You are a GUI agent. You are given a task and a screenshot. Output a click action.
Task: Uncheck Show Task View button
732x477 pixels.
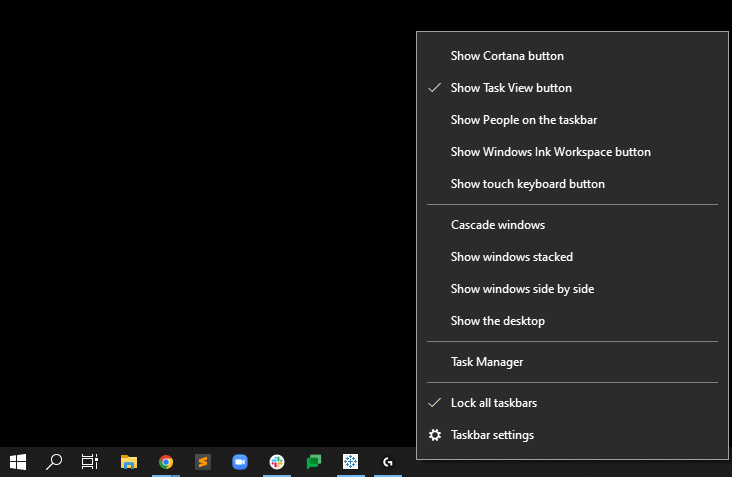pyautogui.click(x=572, y=88)
